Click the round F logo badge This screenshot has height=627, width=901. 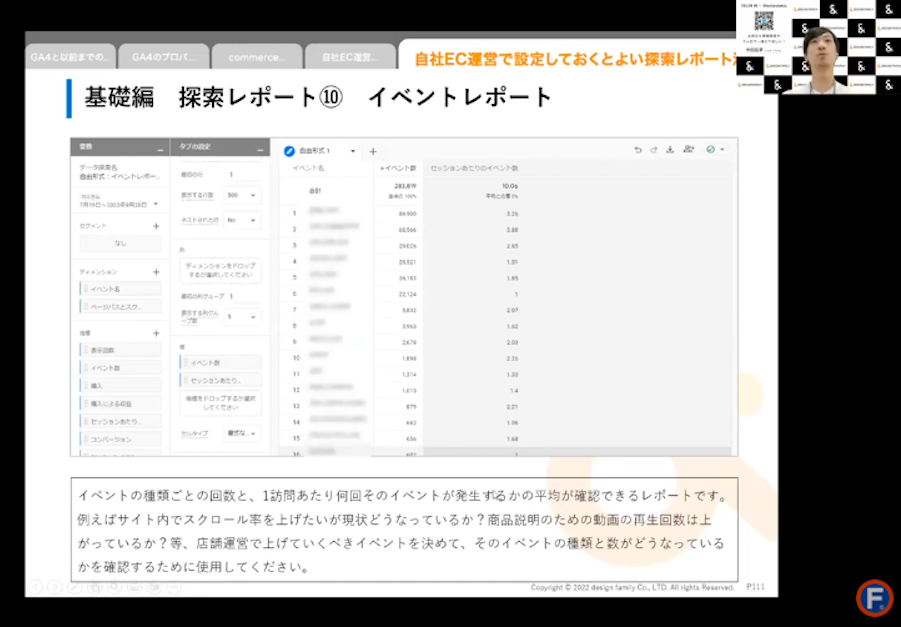[875, 598]
